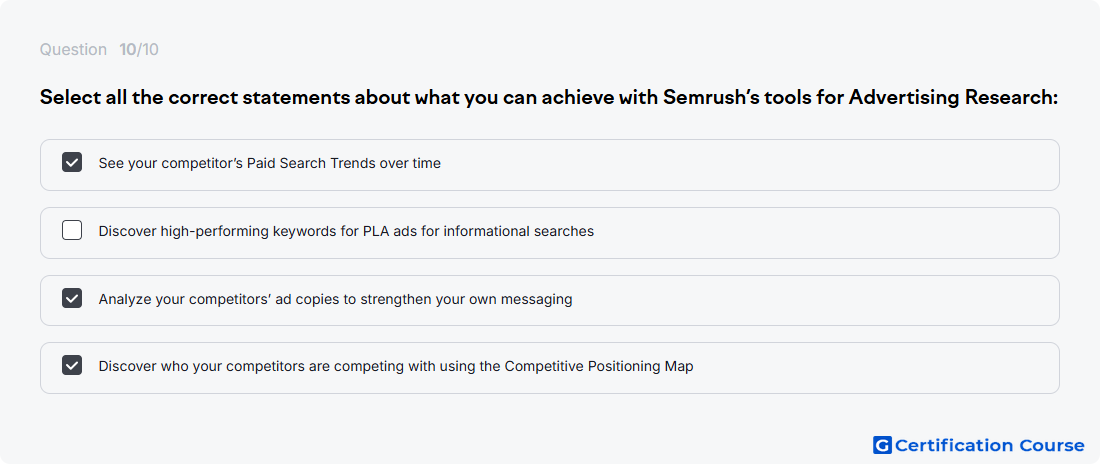The image size is (1100, 464).
Task: Click the bold Advertising Research question heading
Action: (x=549, y=98)
